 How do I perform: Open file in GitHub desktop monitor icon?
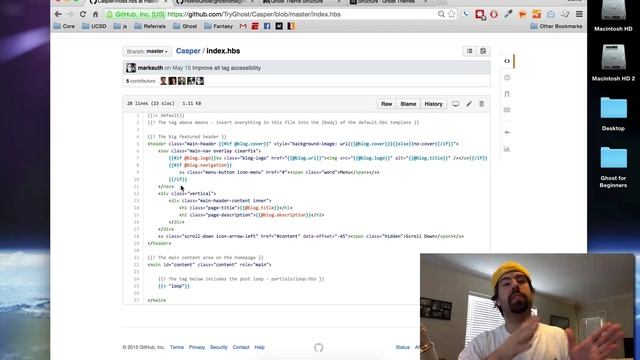(456, 104)
